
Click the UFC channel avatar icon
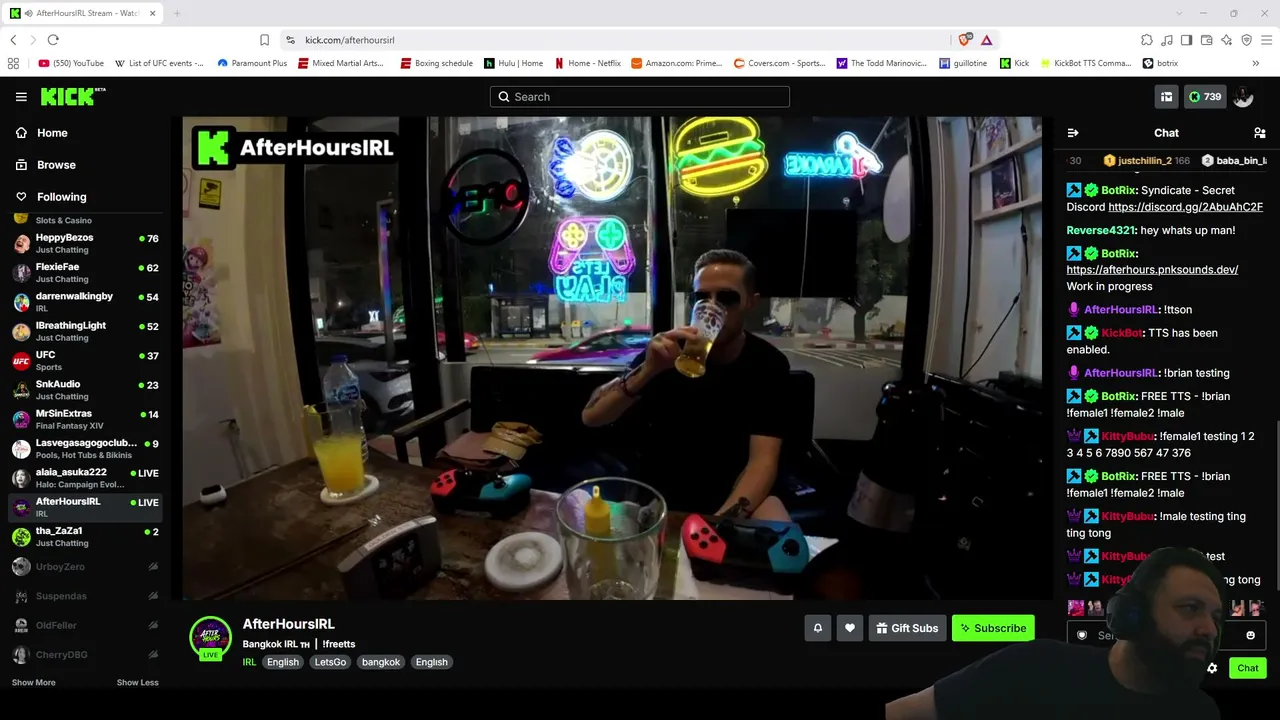tap(21, 361)
